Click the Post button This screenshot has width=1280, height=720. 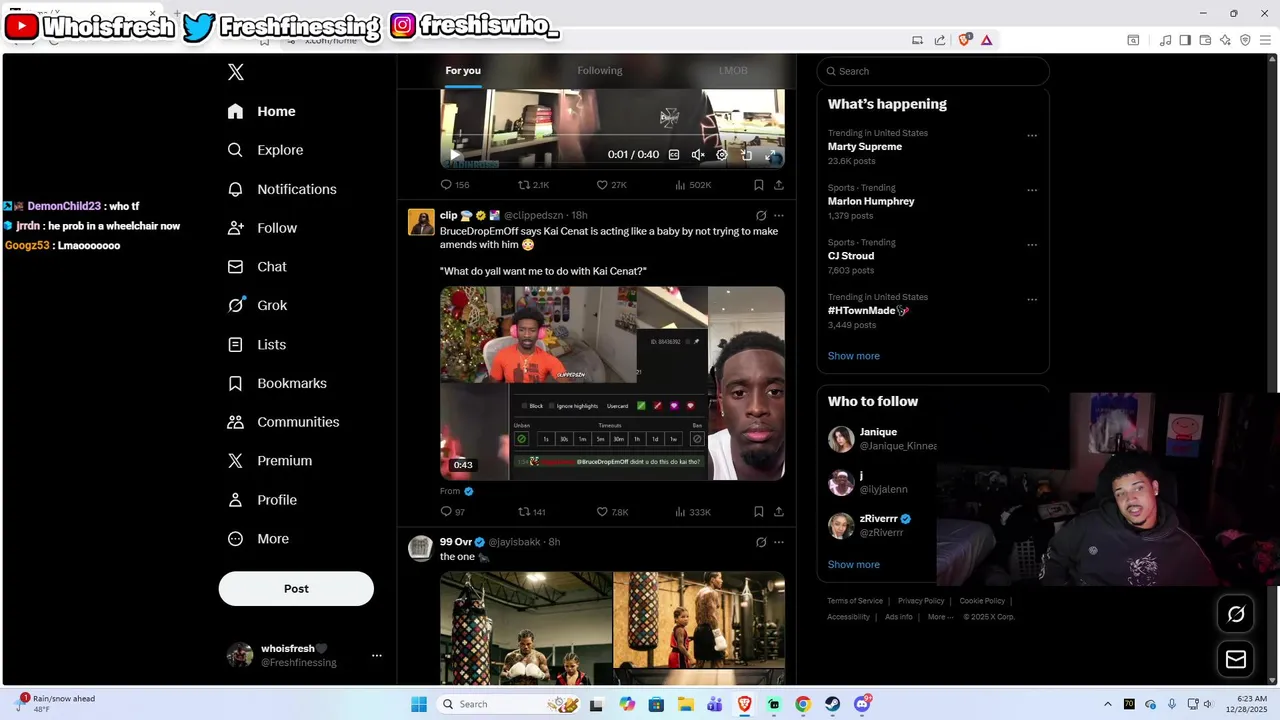pyautogui.click(x=296, y=589)
